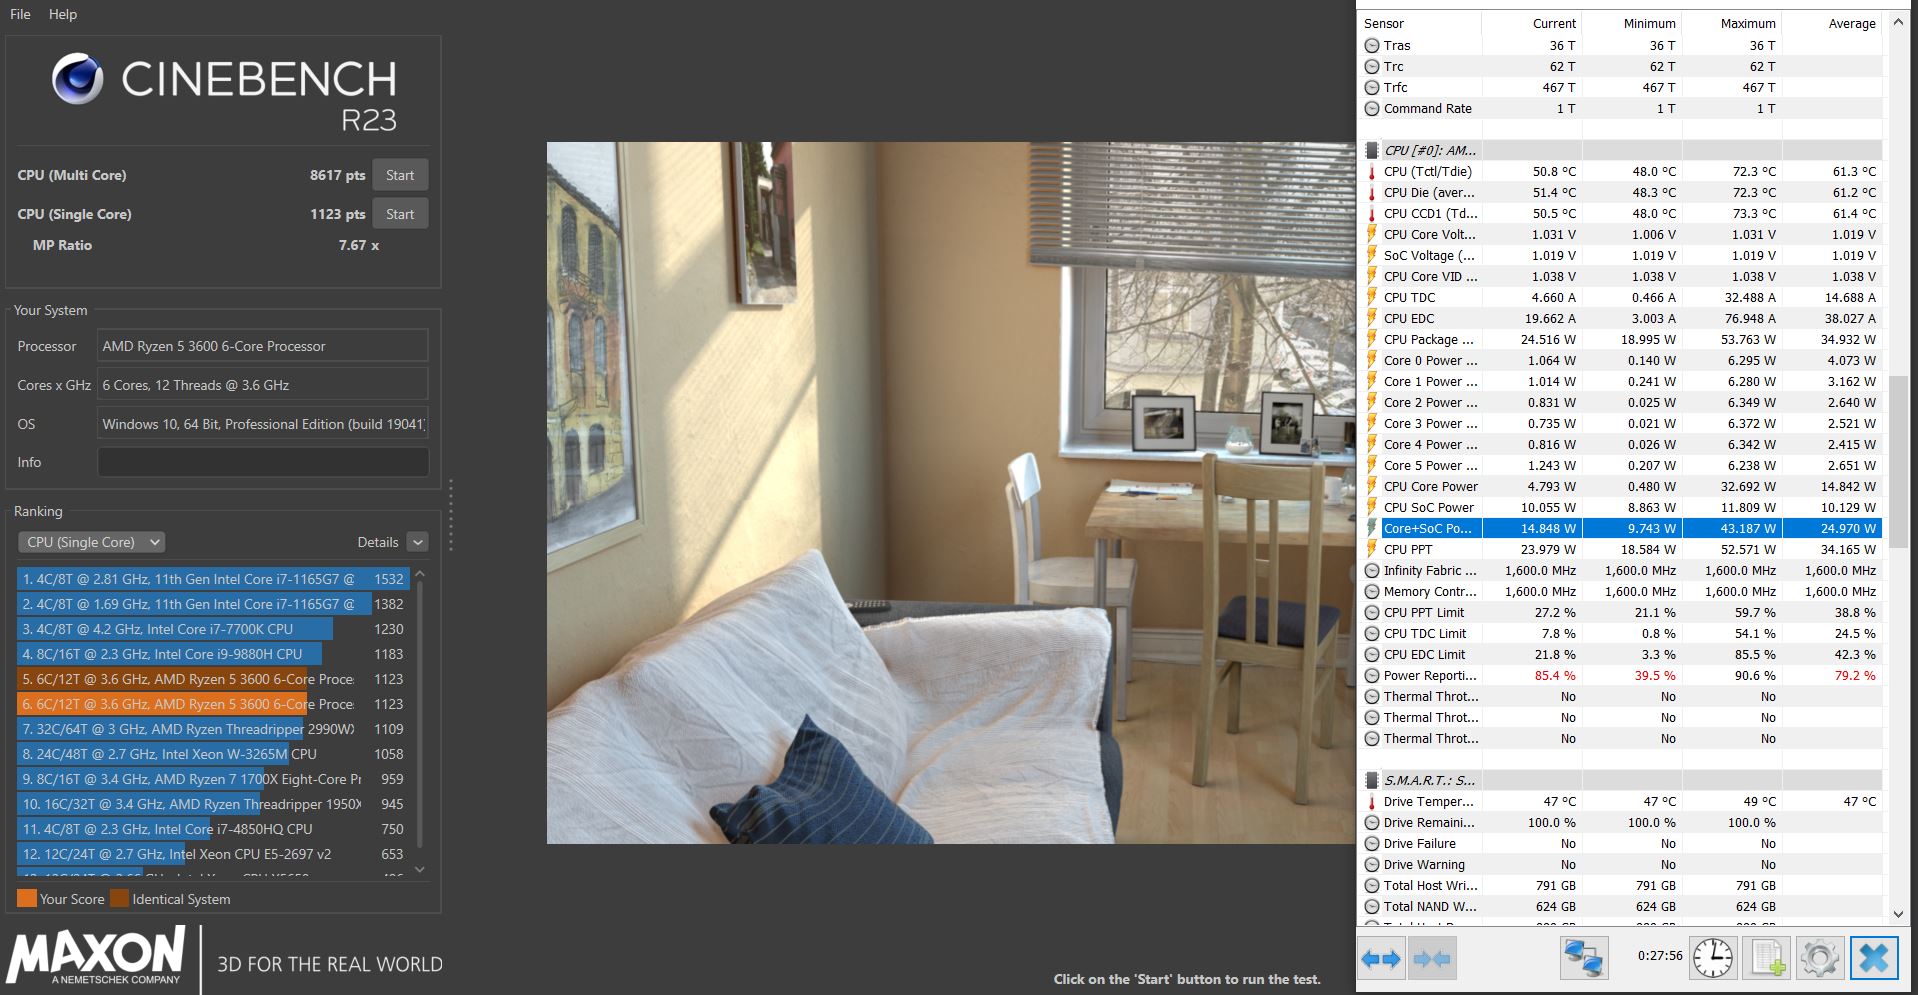The width and height of the screenshot is (1918, 995).
Task: Click thermometer icon of Drive Temperature row
Action: coord(1372,801)
